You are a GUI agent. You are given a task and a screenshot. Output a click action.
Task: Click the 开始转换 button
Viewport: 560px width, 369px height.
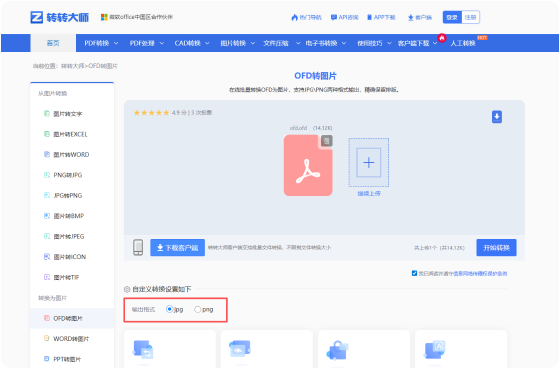click(x=496, y=248)
